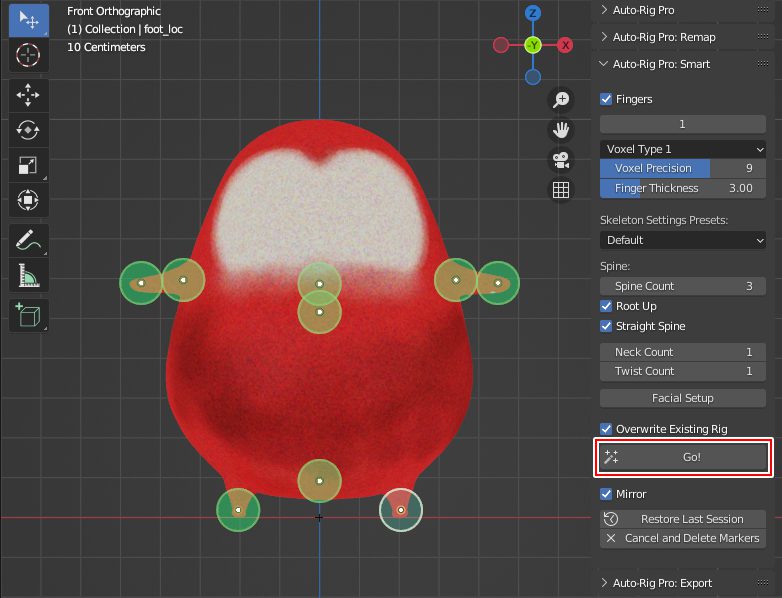Disable the Straight Spine option
Image resolution: width=782 pixels, height=598 pixels.
coord(606,326)
